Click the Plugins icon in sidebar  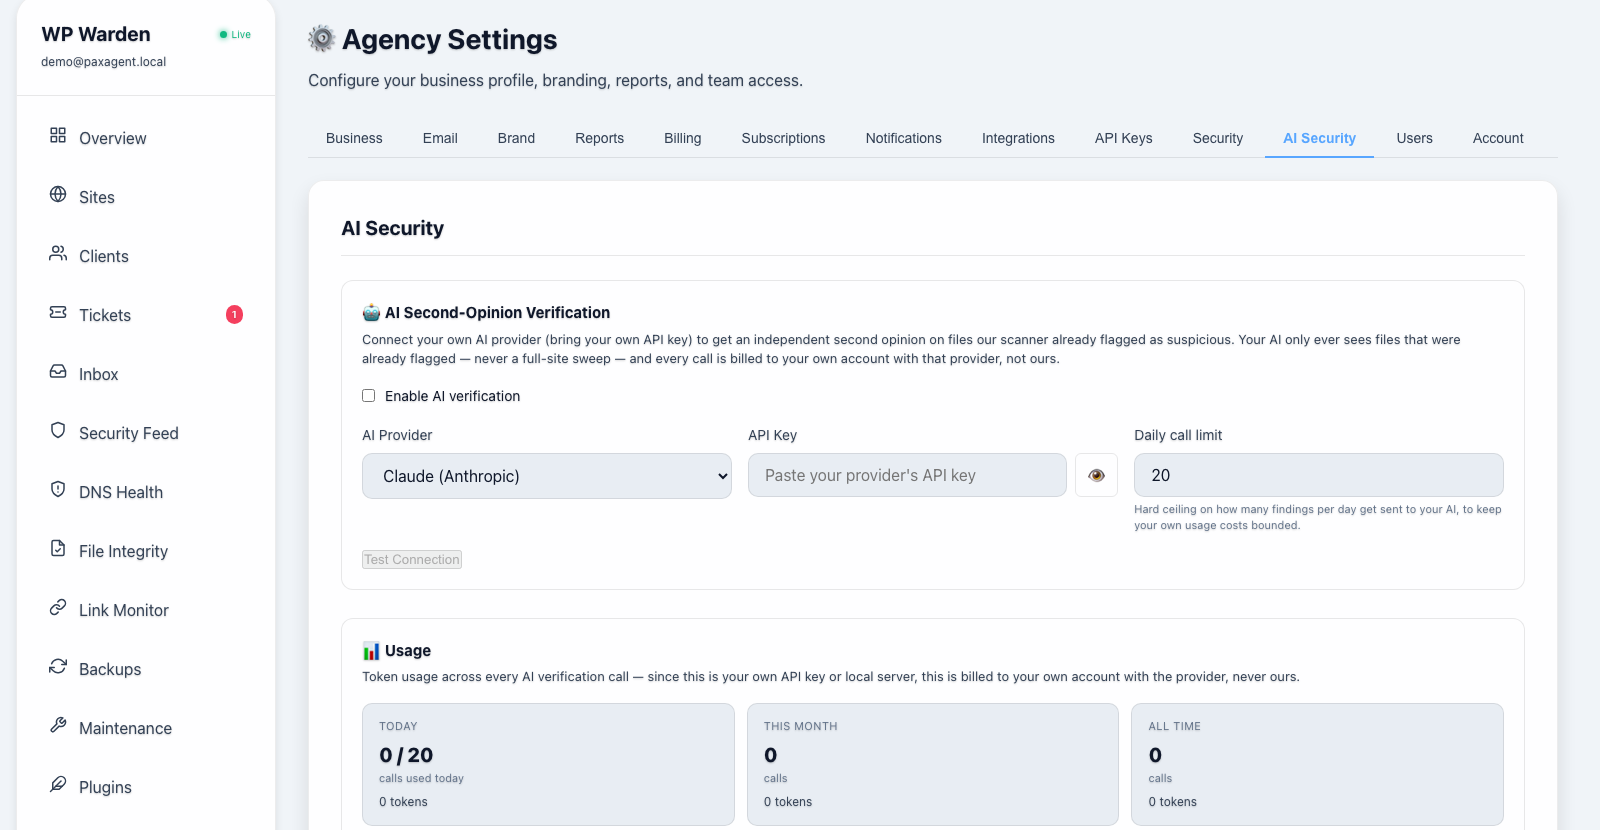click(58, 784)
